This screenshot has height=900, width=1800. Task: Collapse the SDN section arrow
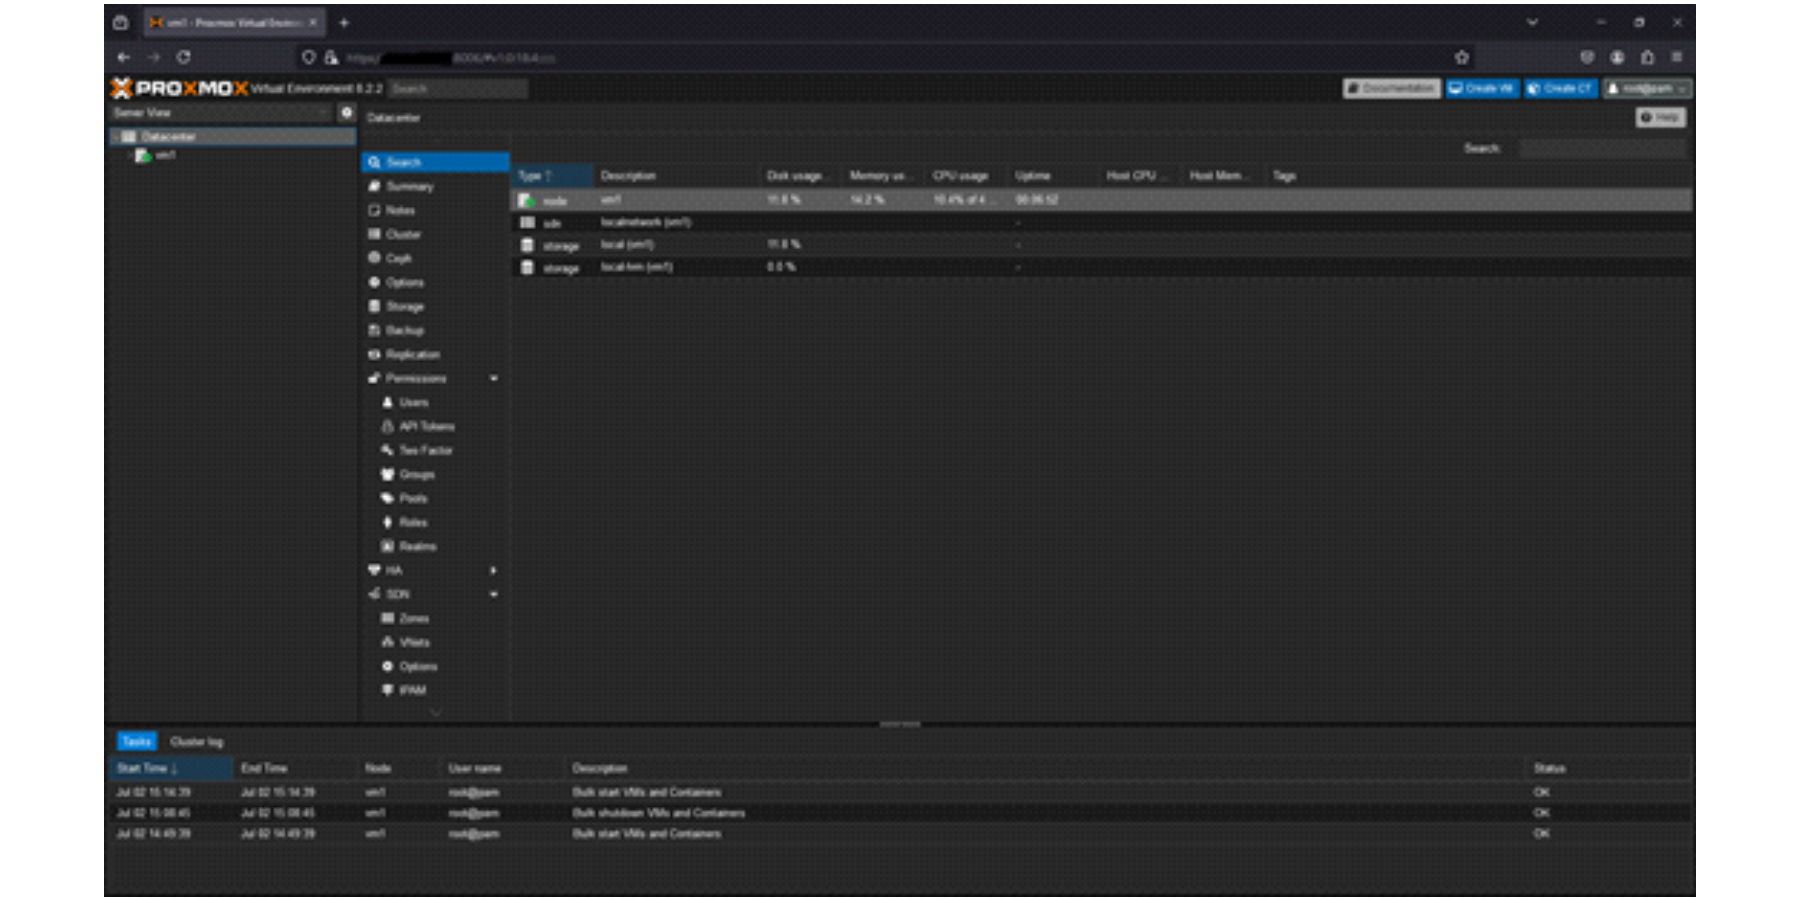pyautogui.click(x=494, y=595)
